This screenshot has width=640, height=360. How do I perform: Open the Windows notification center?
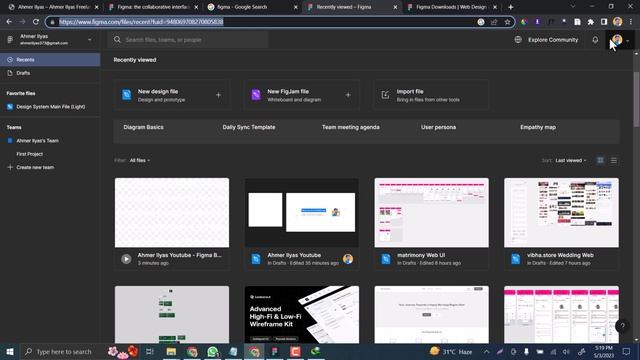627,351
